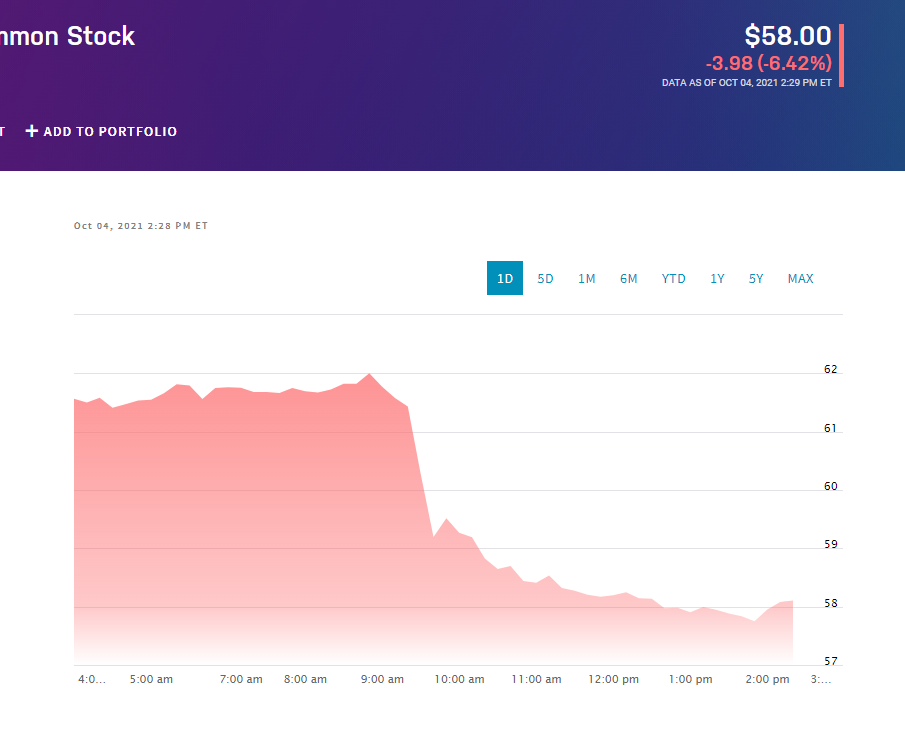The image size is (905, 737).
Task: Show the 6M chart range
Action: pyautogui.click(x=628, y=278)
